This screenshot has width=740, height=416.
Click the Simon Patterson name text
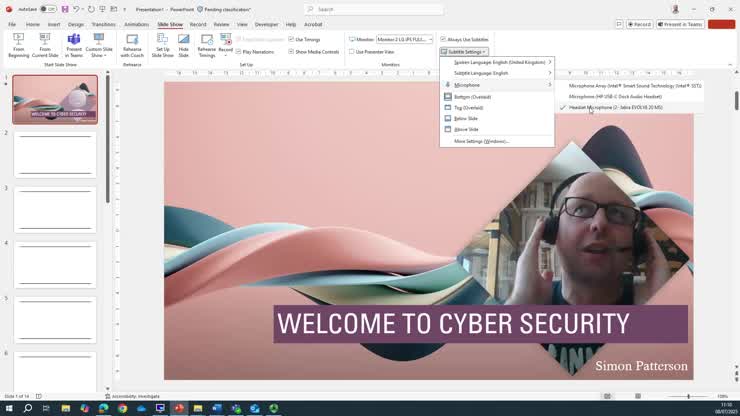point(641,366)
